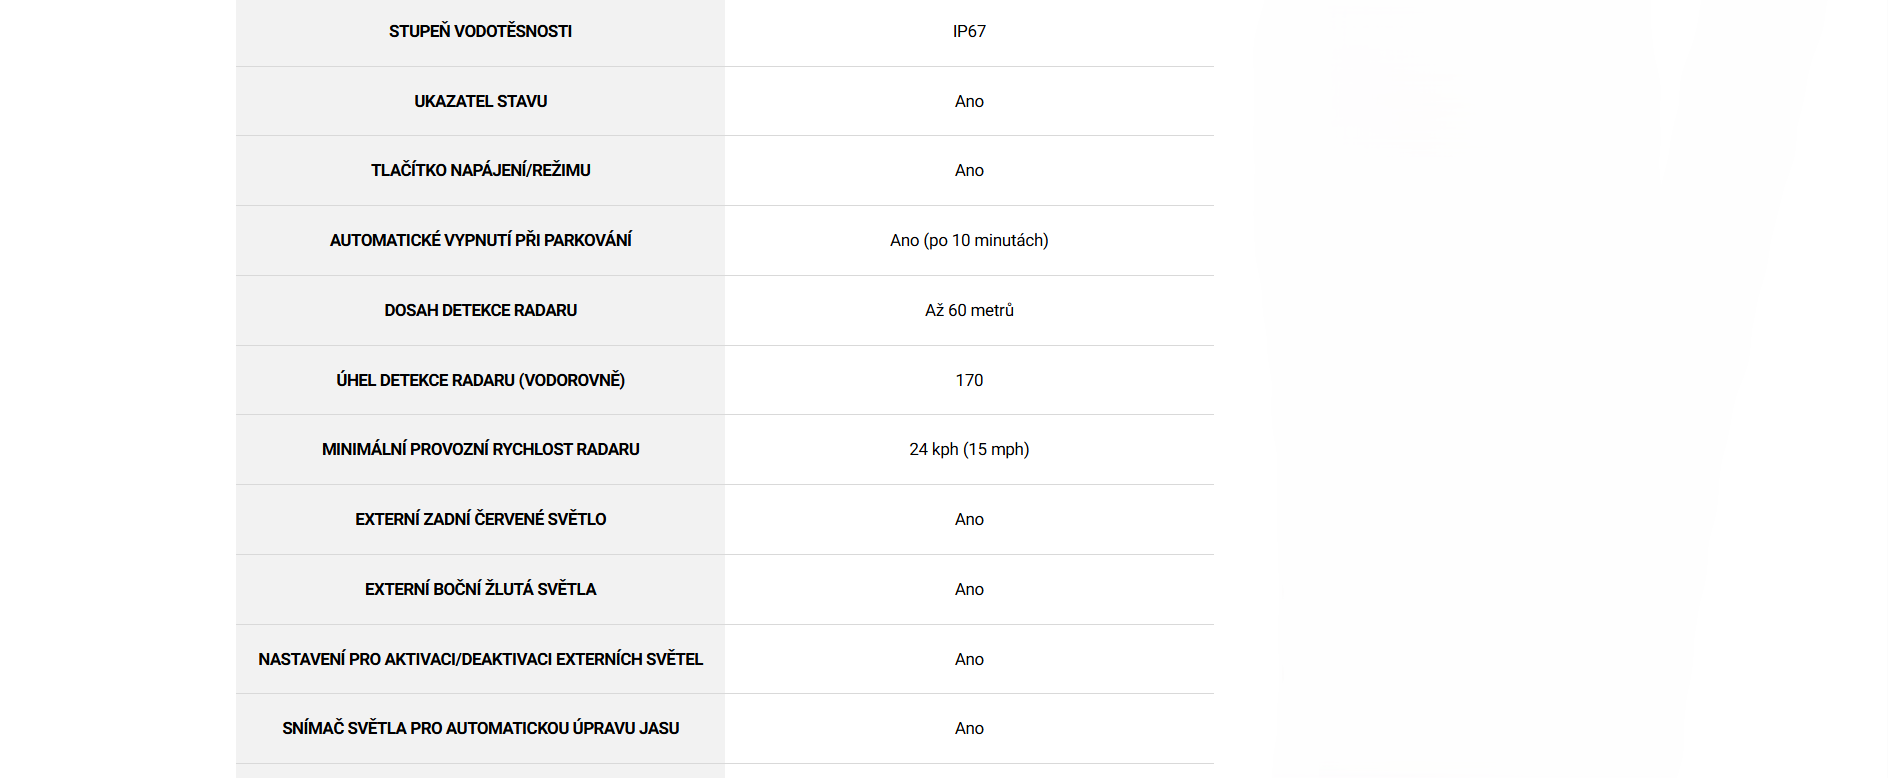Click Ano beside UKAZATEL STAVU
Viewport: 1888px width, 778px height.
pos(969,101)
